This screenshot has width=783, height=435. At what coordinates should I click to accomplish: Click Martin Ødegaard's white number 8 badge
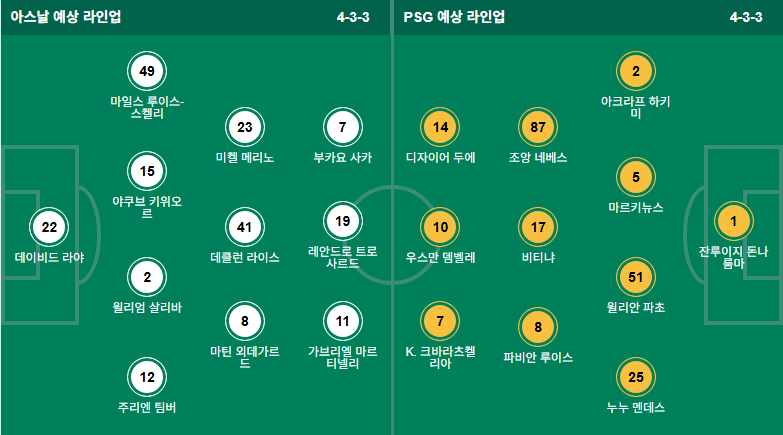tap(245, 321)
